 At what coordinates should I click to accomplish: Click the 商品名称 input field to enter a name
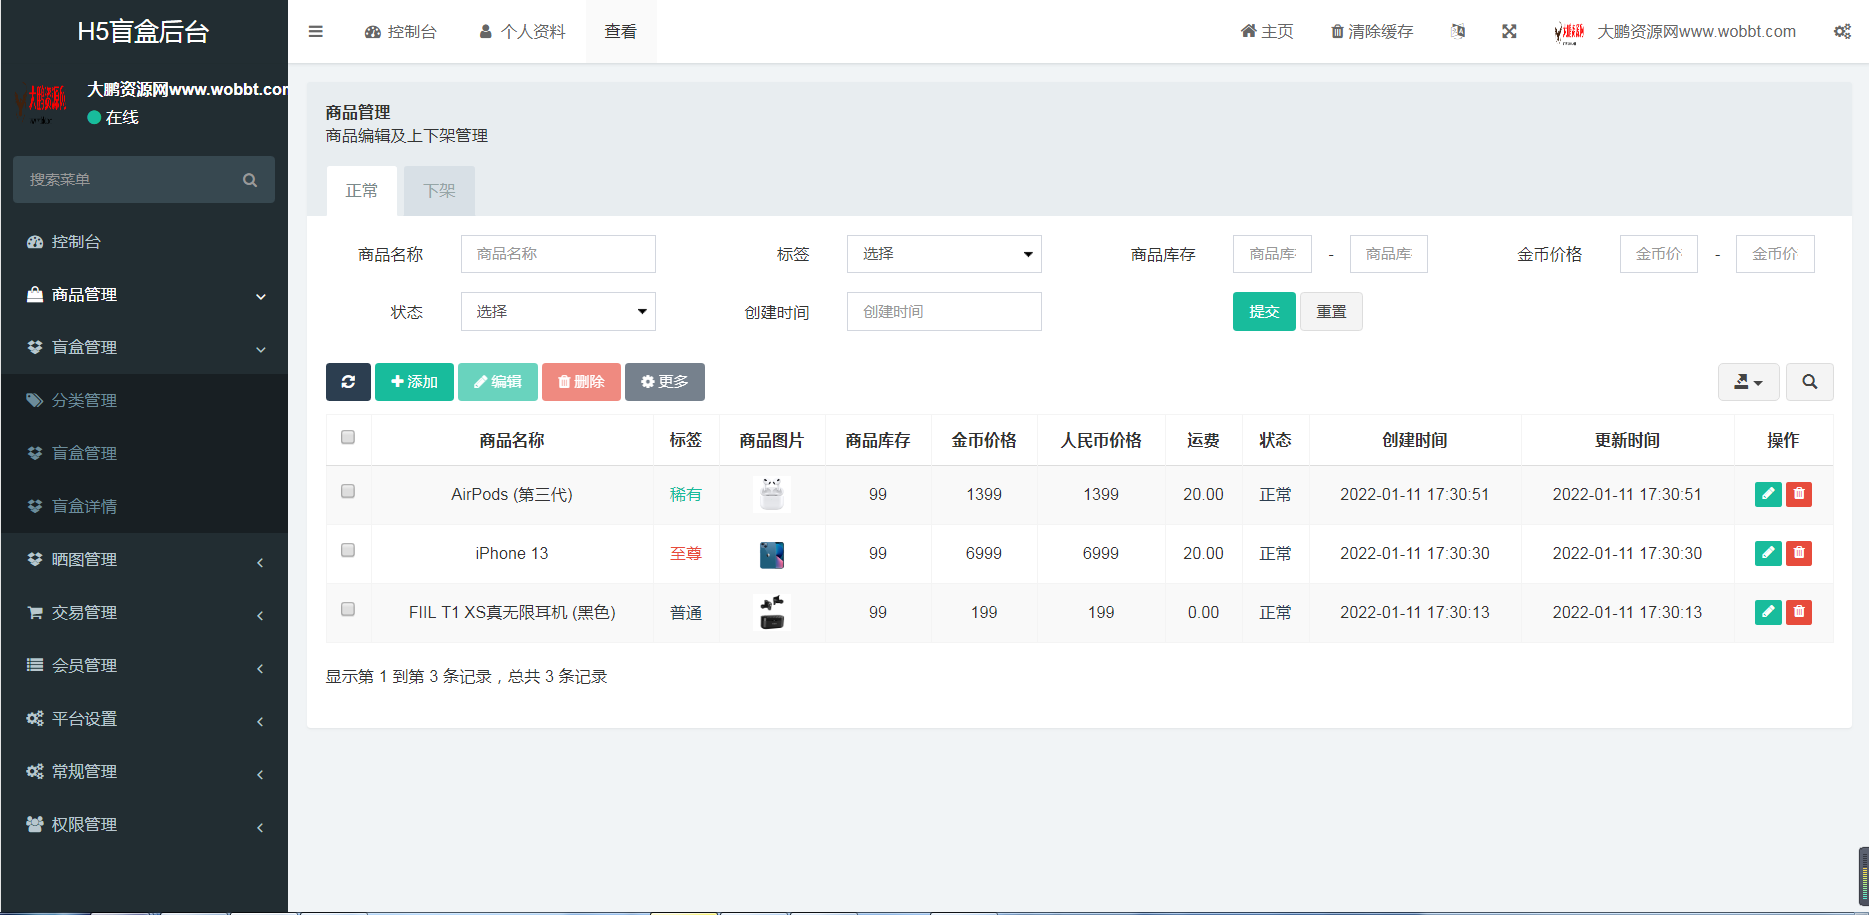click(x=557, y=254)
